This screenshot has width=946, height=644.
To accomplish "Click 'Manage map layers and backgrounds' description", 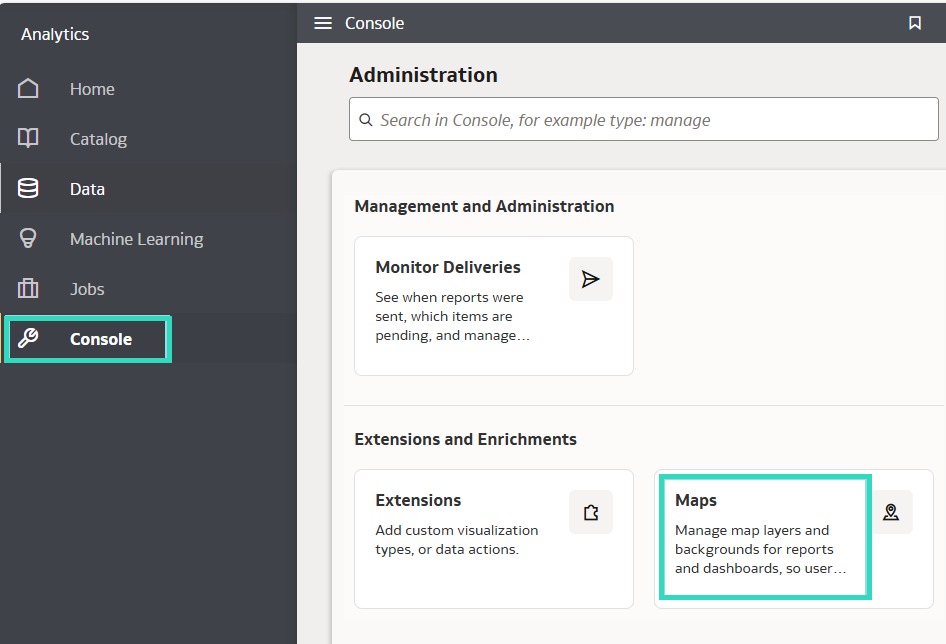I will click(760, 549).
